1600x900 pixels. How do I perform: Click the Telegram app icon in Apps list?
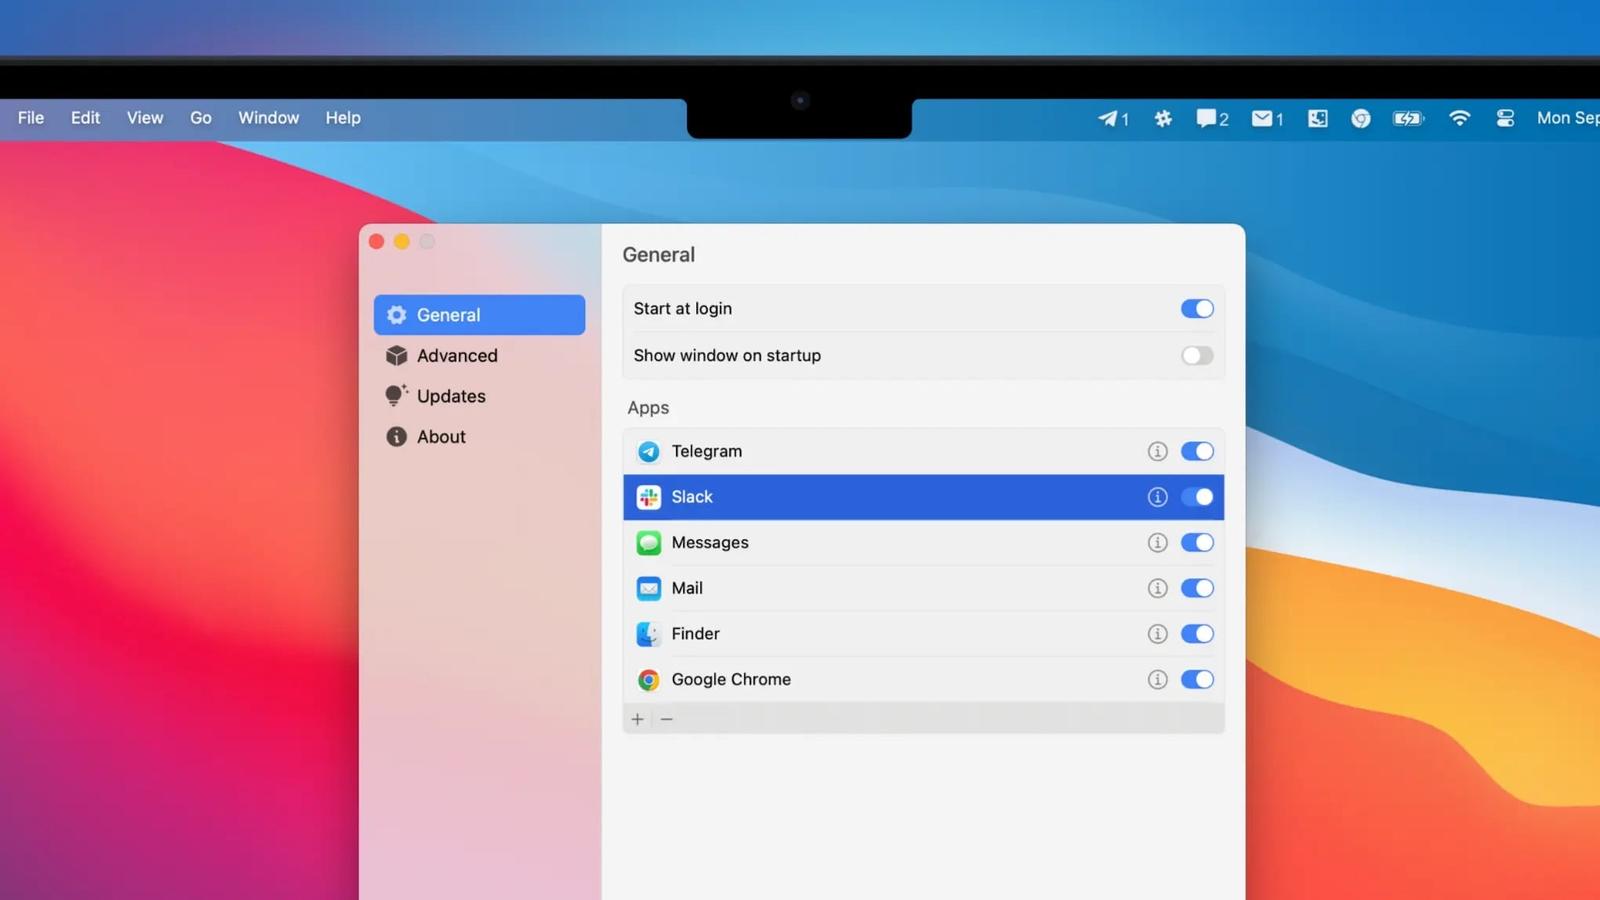click(x=649, y=452)
